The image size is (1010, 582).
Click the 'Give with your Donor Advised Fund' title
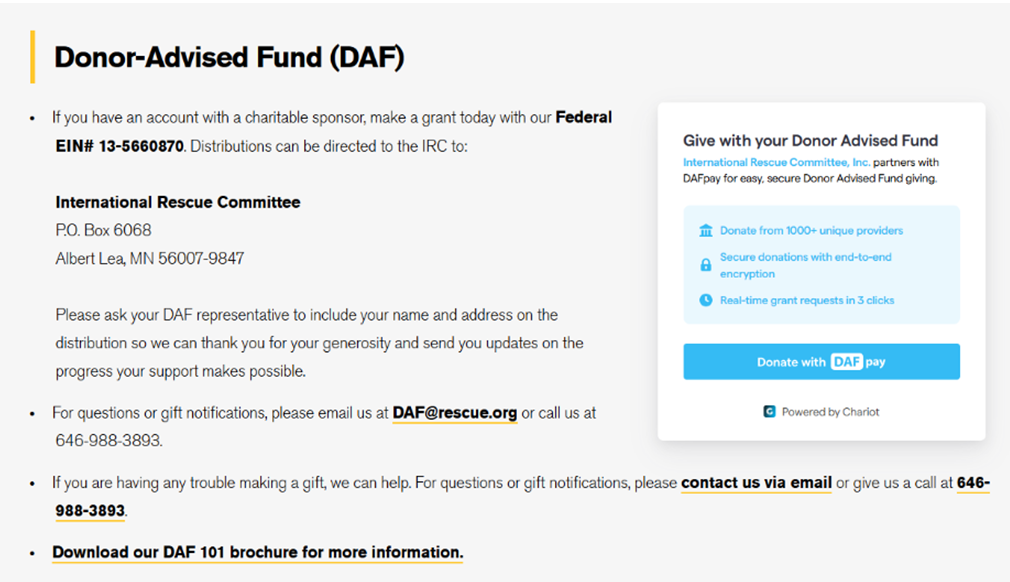(x=810, y=141)
